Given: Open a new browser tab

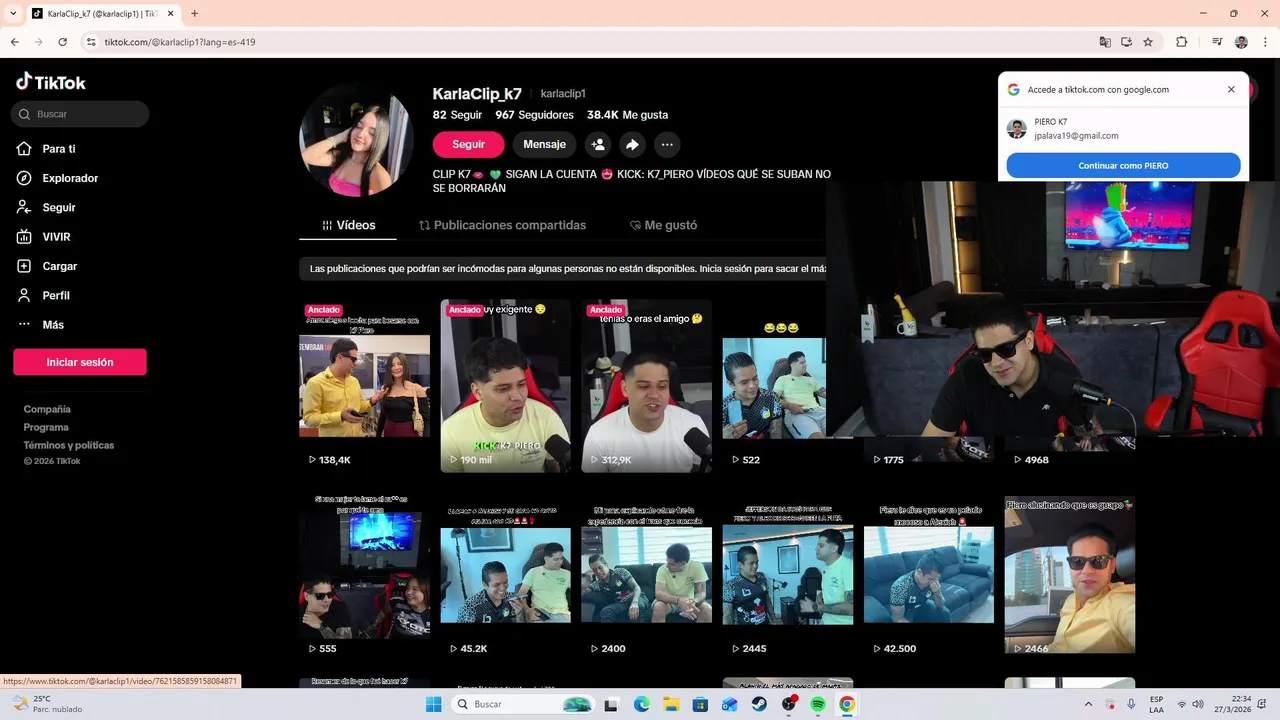Looking at the screenshot, I should click(194, 14).
